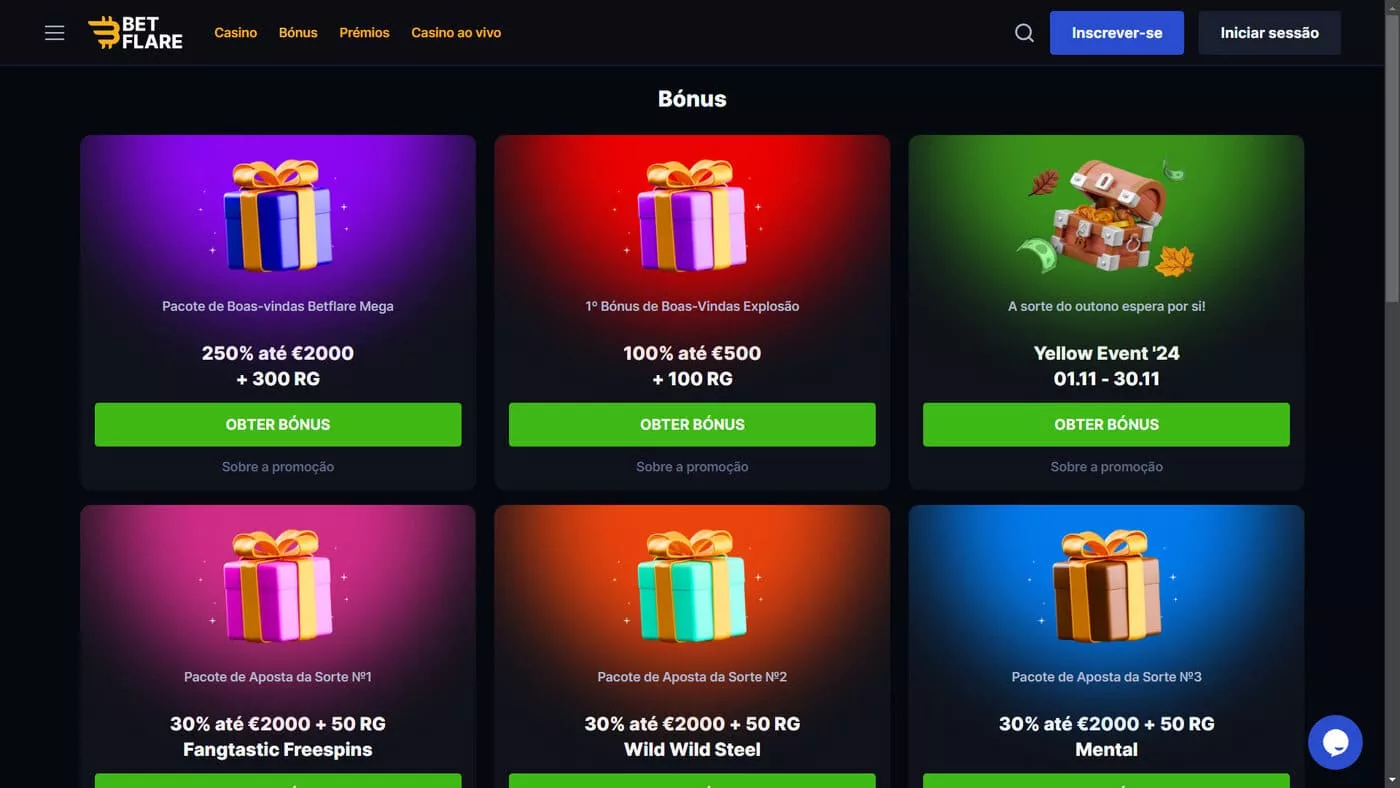Viewport: 1400px width, 788px height.
Task: Click the BetFlare logo
Action: [135, 33]
